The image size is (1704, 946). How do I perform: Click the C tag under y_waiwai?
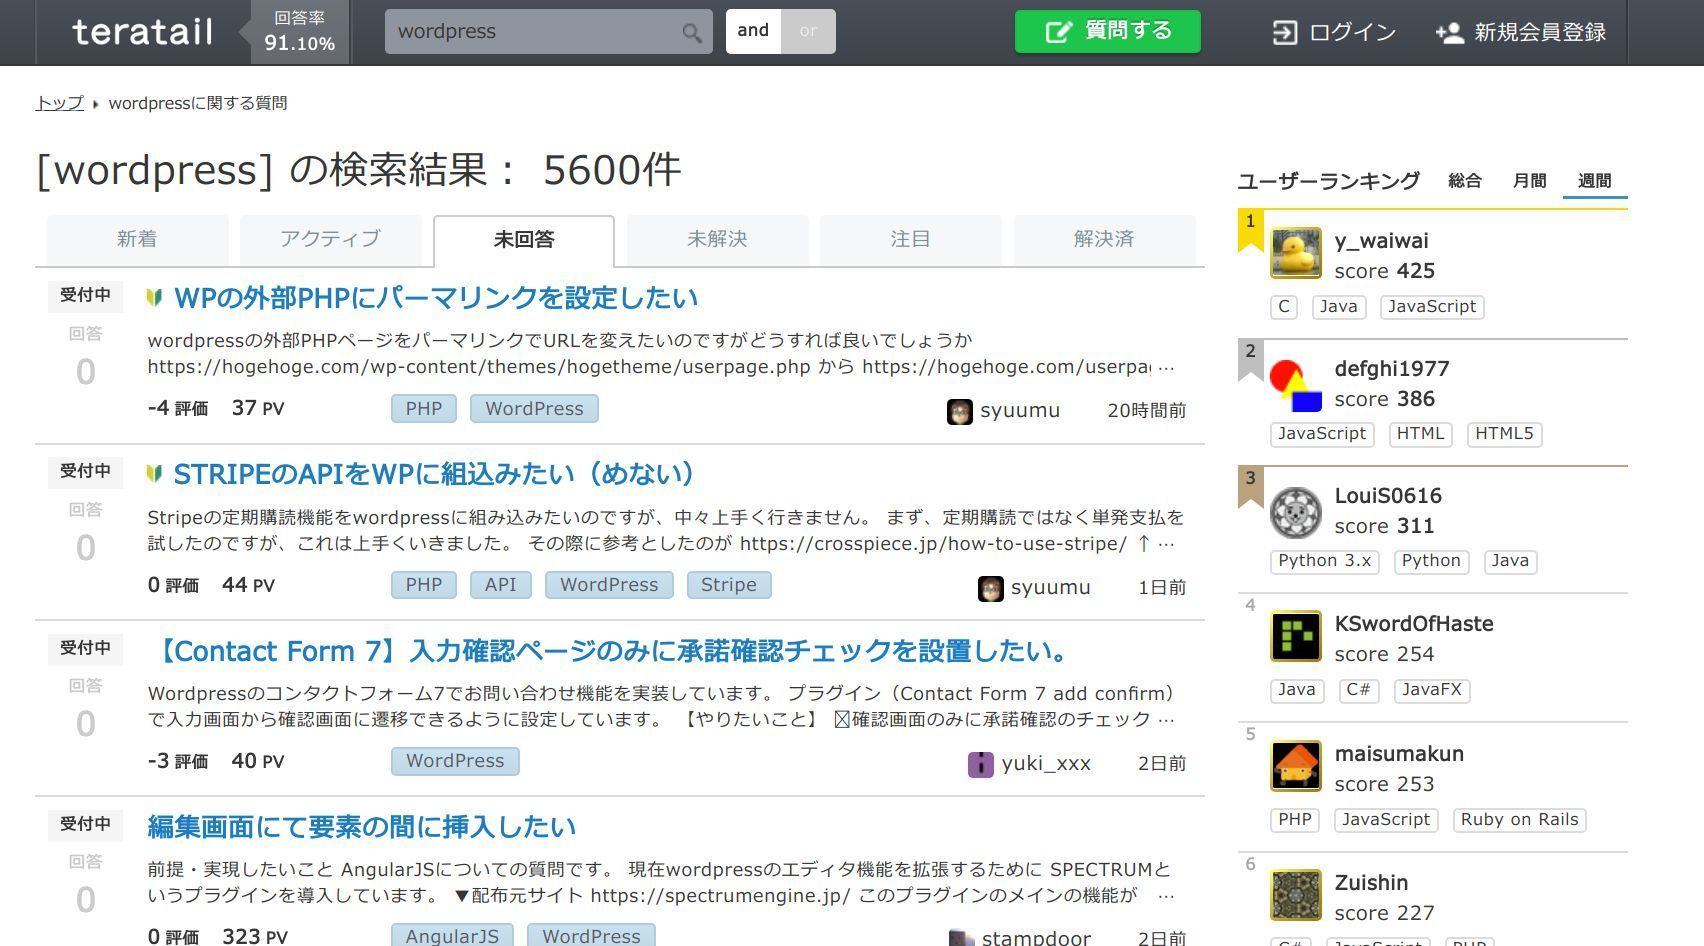click(x=1284, y=307)
